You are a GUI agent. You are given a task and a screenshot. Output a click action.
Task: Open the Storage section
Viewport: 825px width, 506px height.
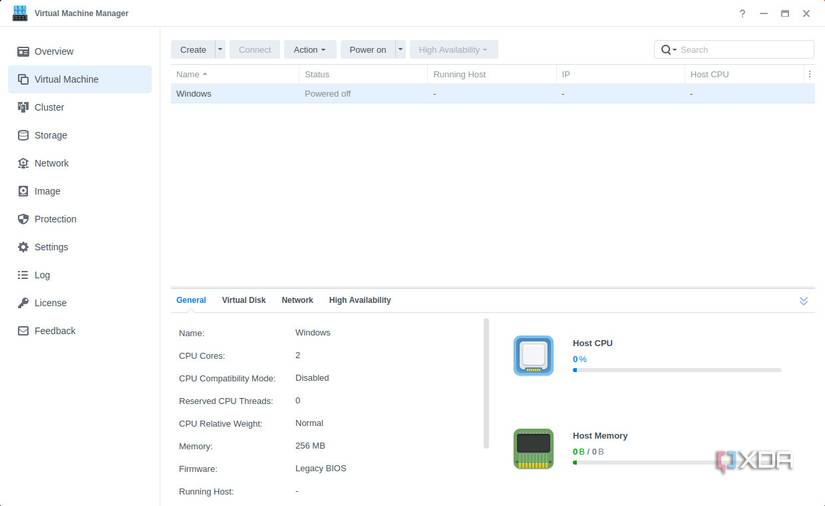pyautogui.click(x=80, y=135)
